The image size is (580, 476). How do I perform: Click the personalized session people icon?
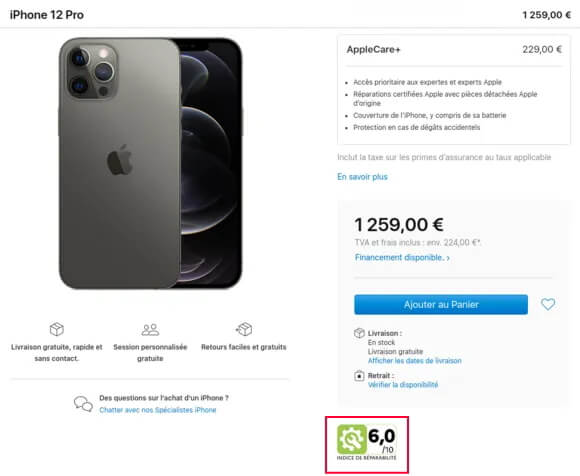click(x=150, y=330)
